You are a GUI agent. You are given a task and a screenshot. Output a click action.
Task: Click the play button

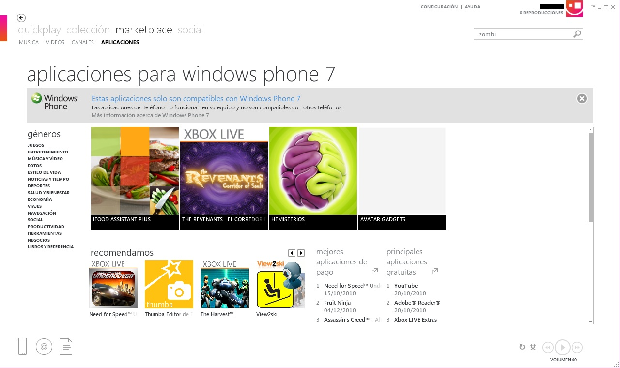563,347
